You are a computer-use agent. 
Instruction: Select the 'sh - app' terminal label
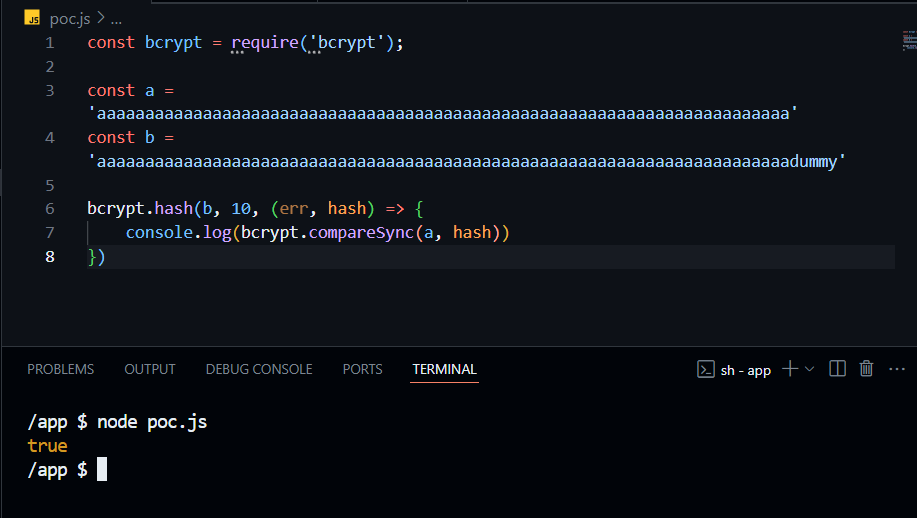746,370
